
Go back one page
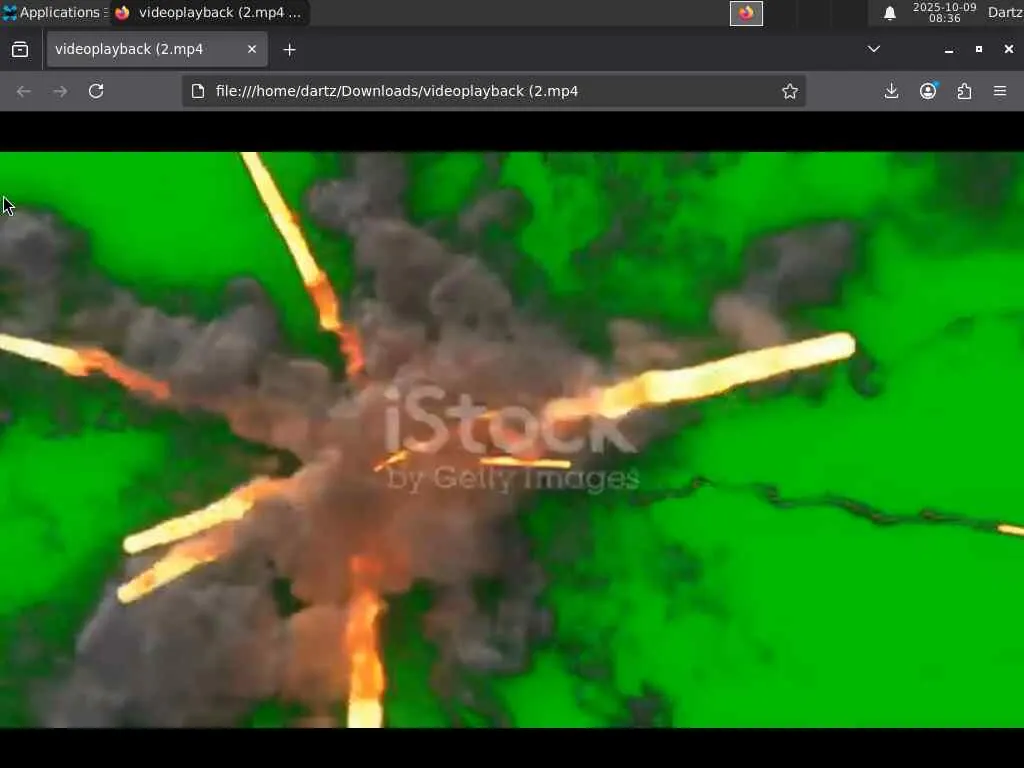pyautogui.click(x=24, y=91)
